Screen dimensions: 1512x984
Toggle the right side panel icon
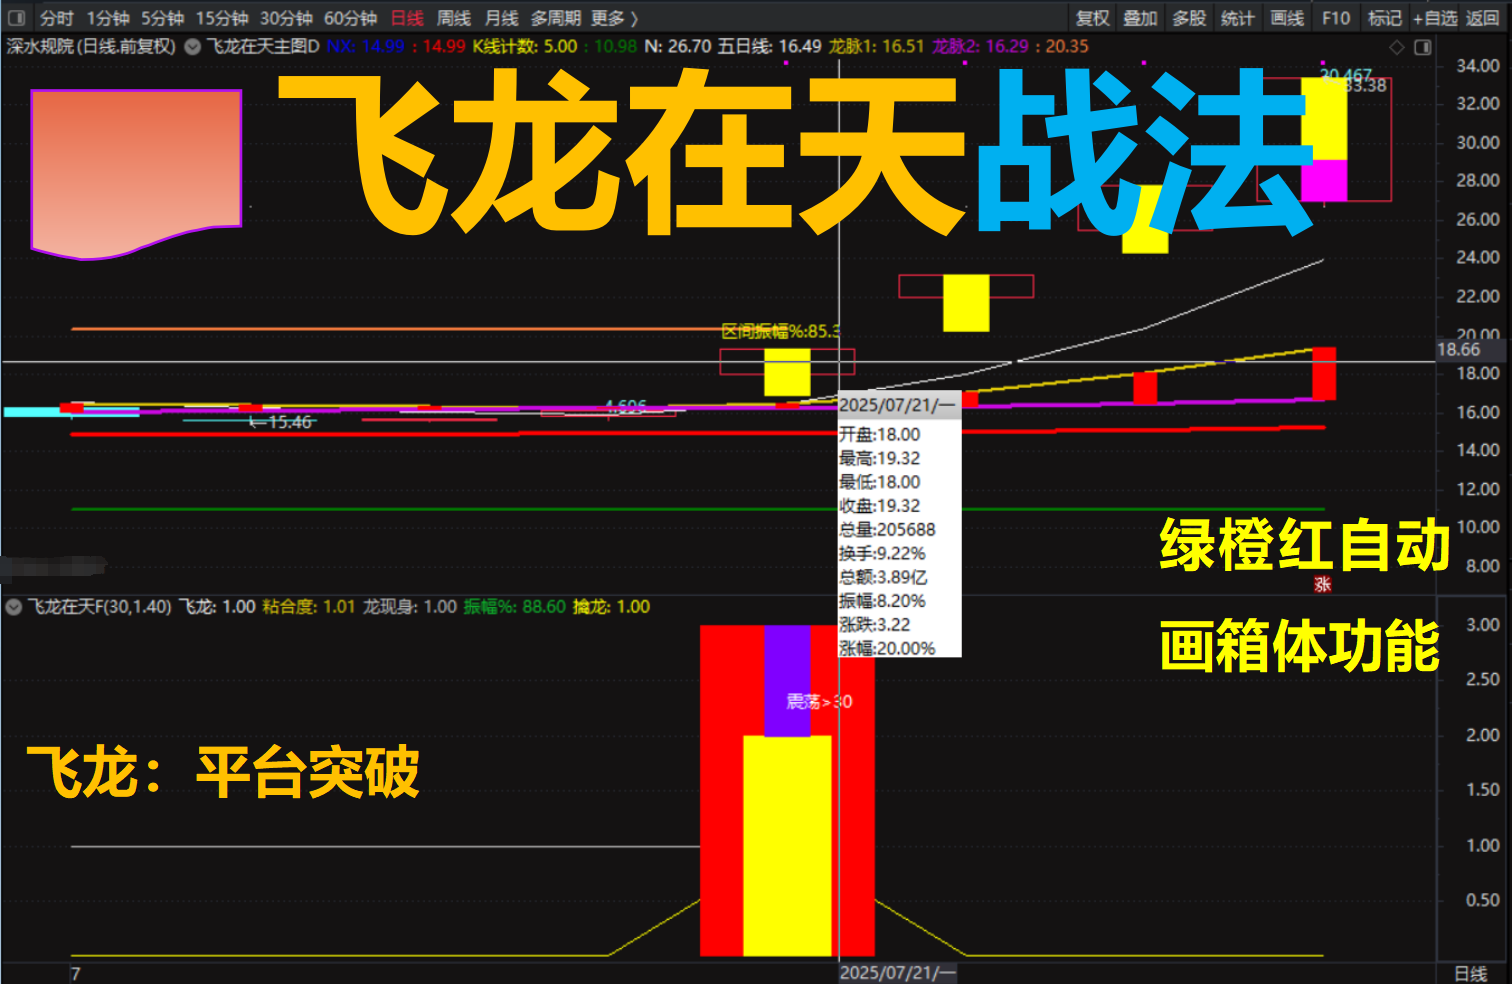point(1423,47)
